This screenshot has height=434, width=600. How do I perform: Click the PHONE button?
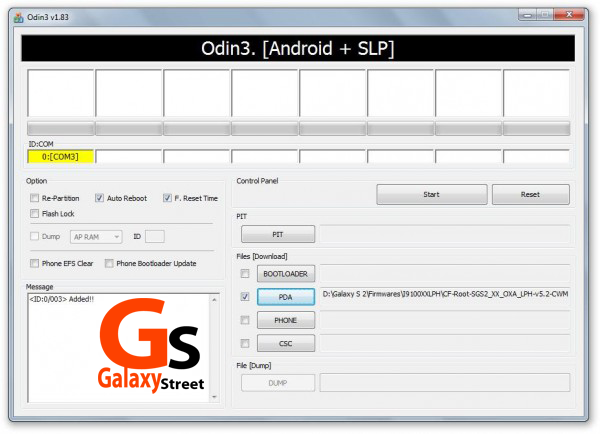(x=286, y=320)
